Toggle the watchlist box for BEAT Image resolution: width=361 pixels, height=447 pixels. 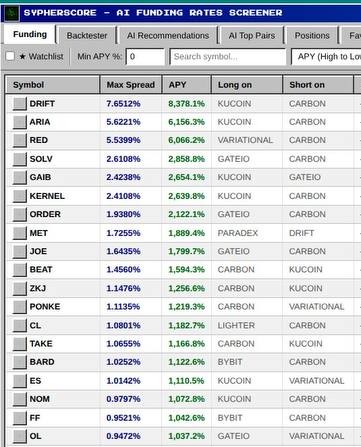[19, 270]
